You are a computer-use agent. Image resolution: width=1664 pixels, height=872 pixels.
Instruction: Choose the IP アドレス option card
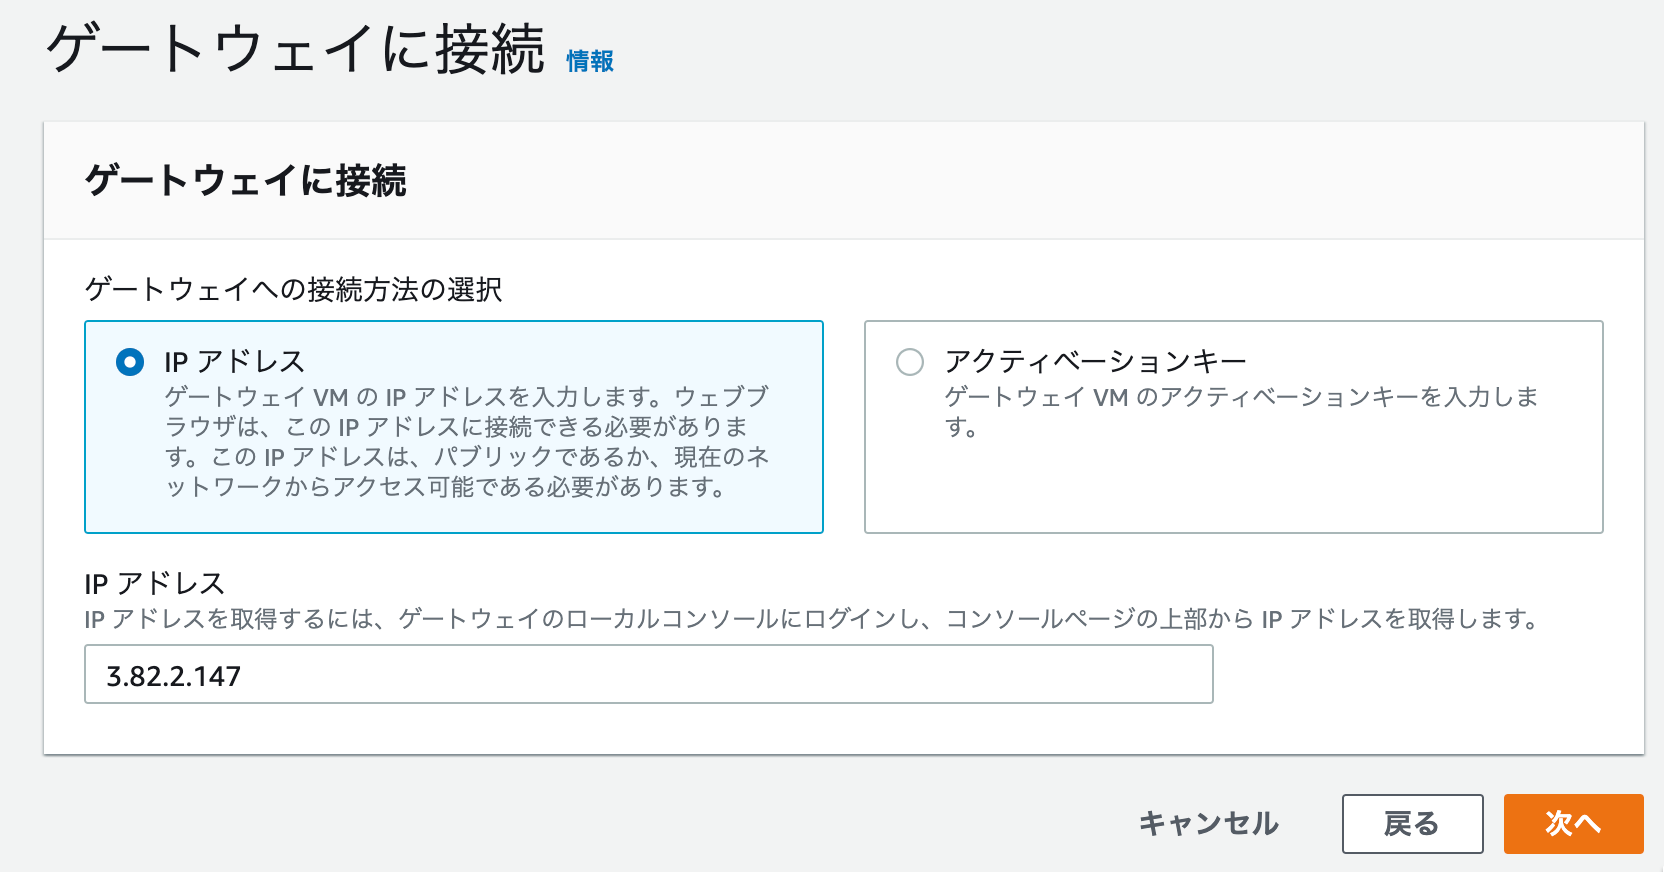click(454, 427)
